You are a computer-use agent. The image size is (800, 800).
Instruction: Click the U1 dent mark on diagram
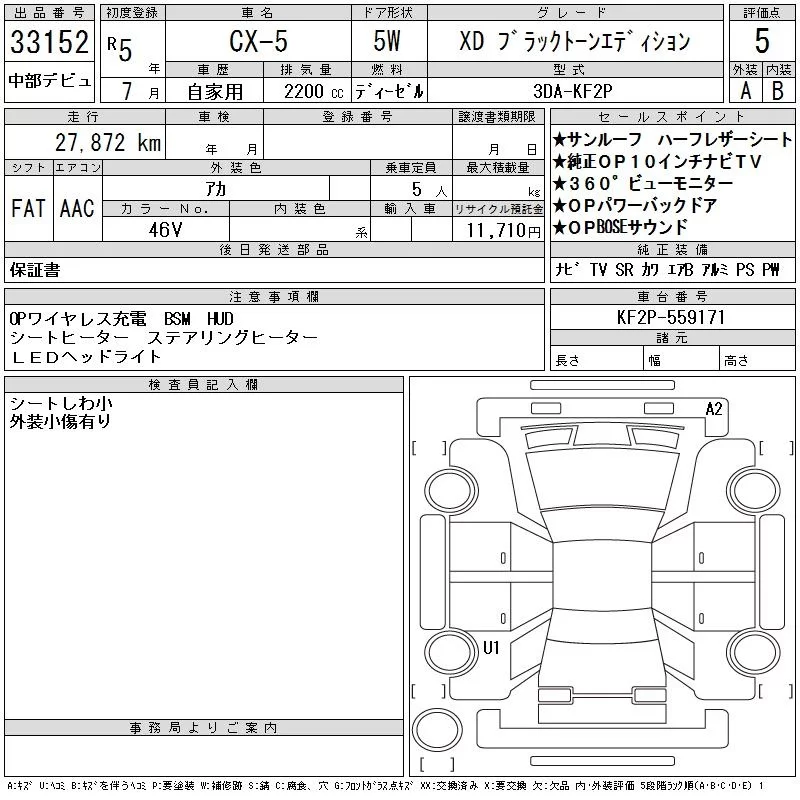point(491,648)
